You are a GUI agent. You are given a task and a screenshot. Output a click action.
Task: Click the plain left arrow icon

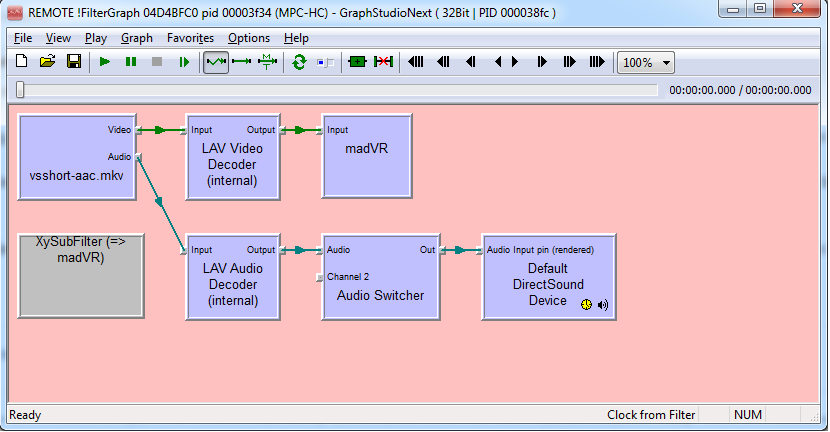(x=498, y=62)
